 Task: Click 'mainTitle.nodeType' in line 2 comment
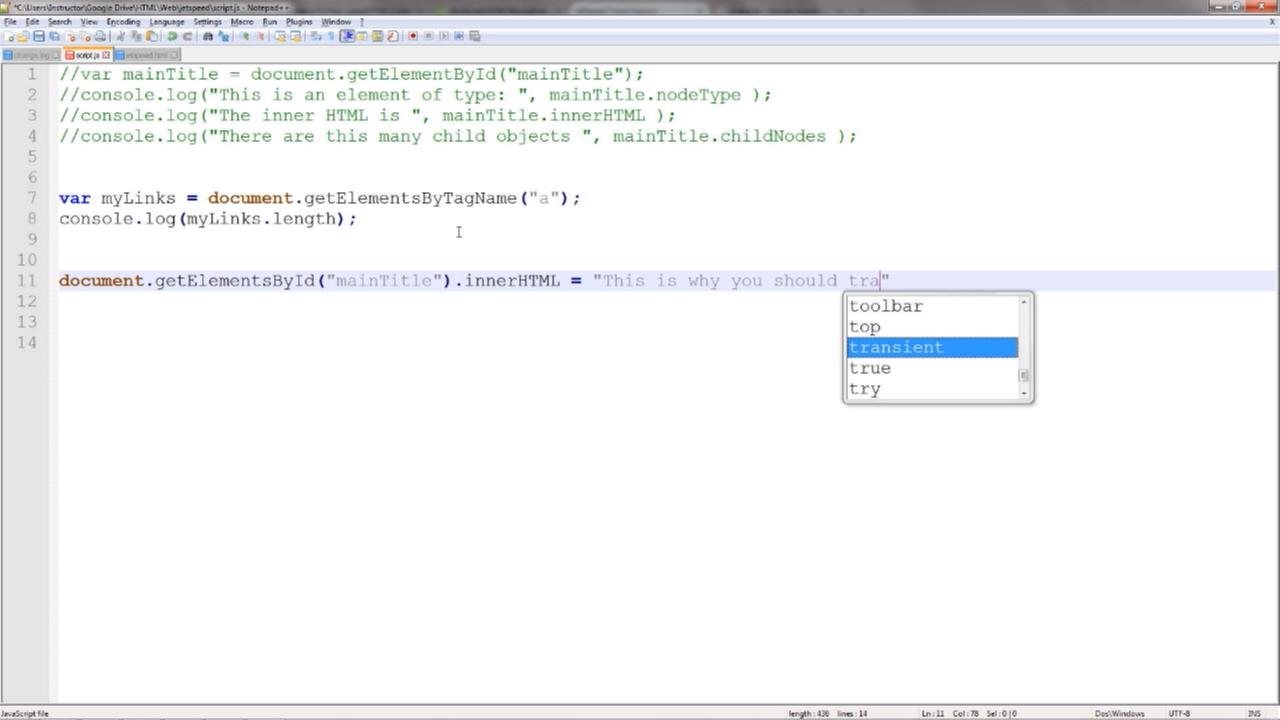point(645,95)
